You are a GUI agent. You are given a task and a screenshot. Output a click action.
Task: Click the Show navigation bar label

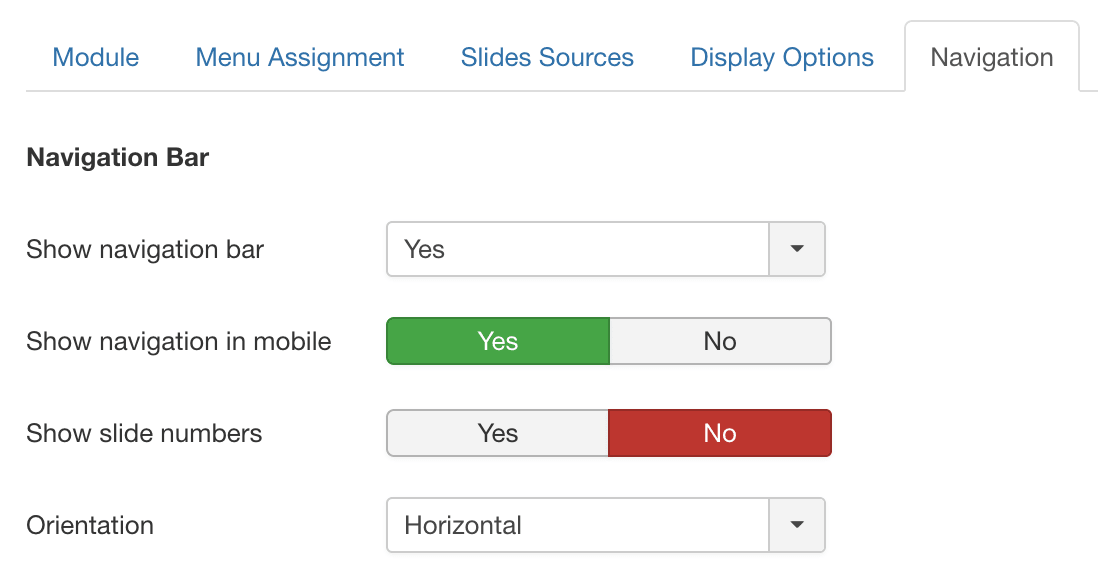(145, 249)
